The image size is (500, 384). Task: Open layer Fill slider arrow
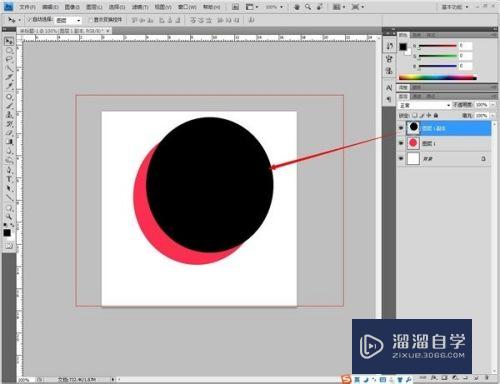(x=493, y=115)
